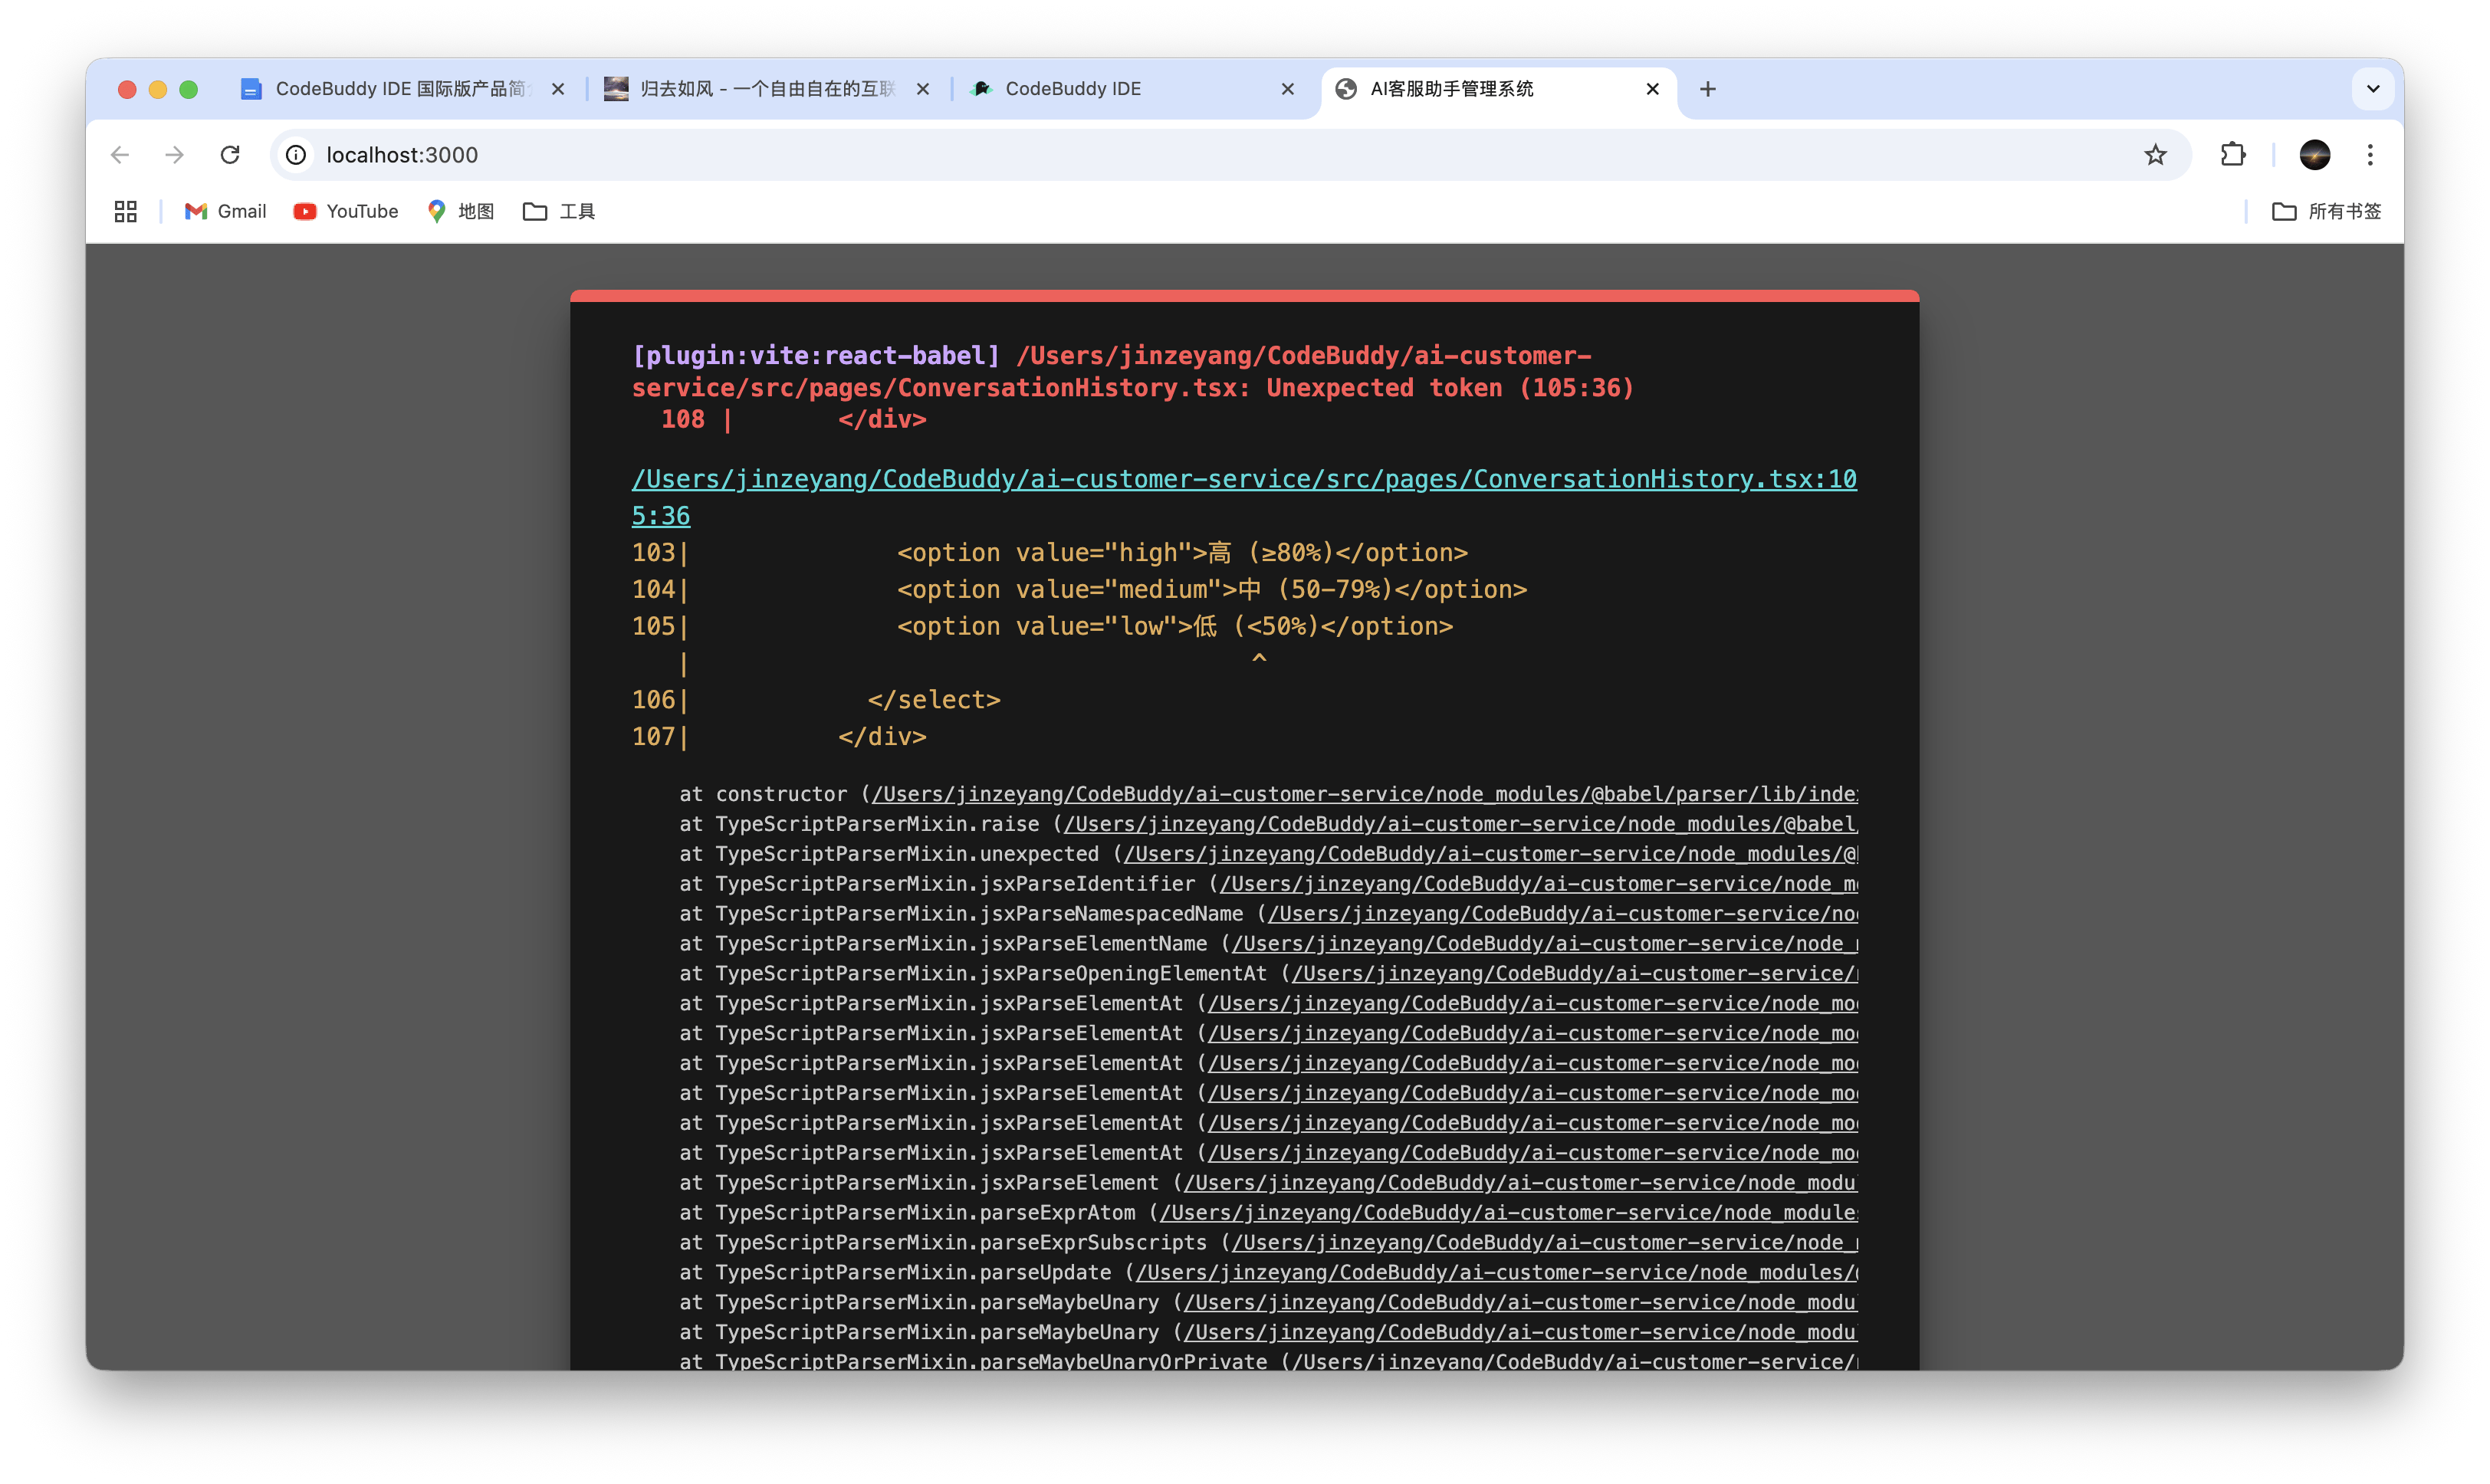Add a new browser tab

coord(1708,89)
